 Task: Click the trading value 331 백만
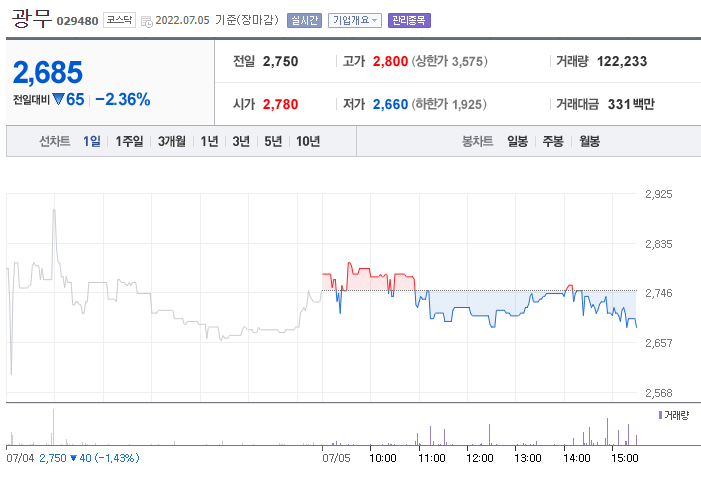tap(631, 105)
